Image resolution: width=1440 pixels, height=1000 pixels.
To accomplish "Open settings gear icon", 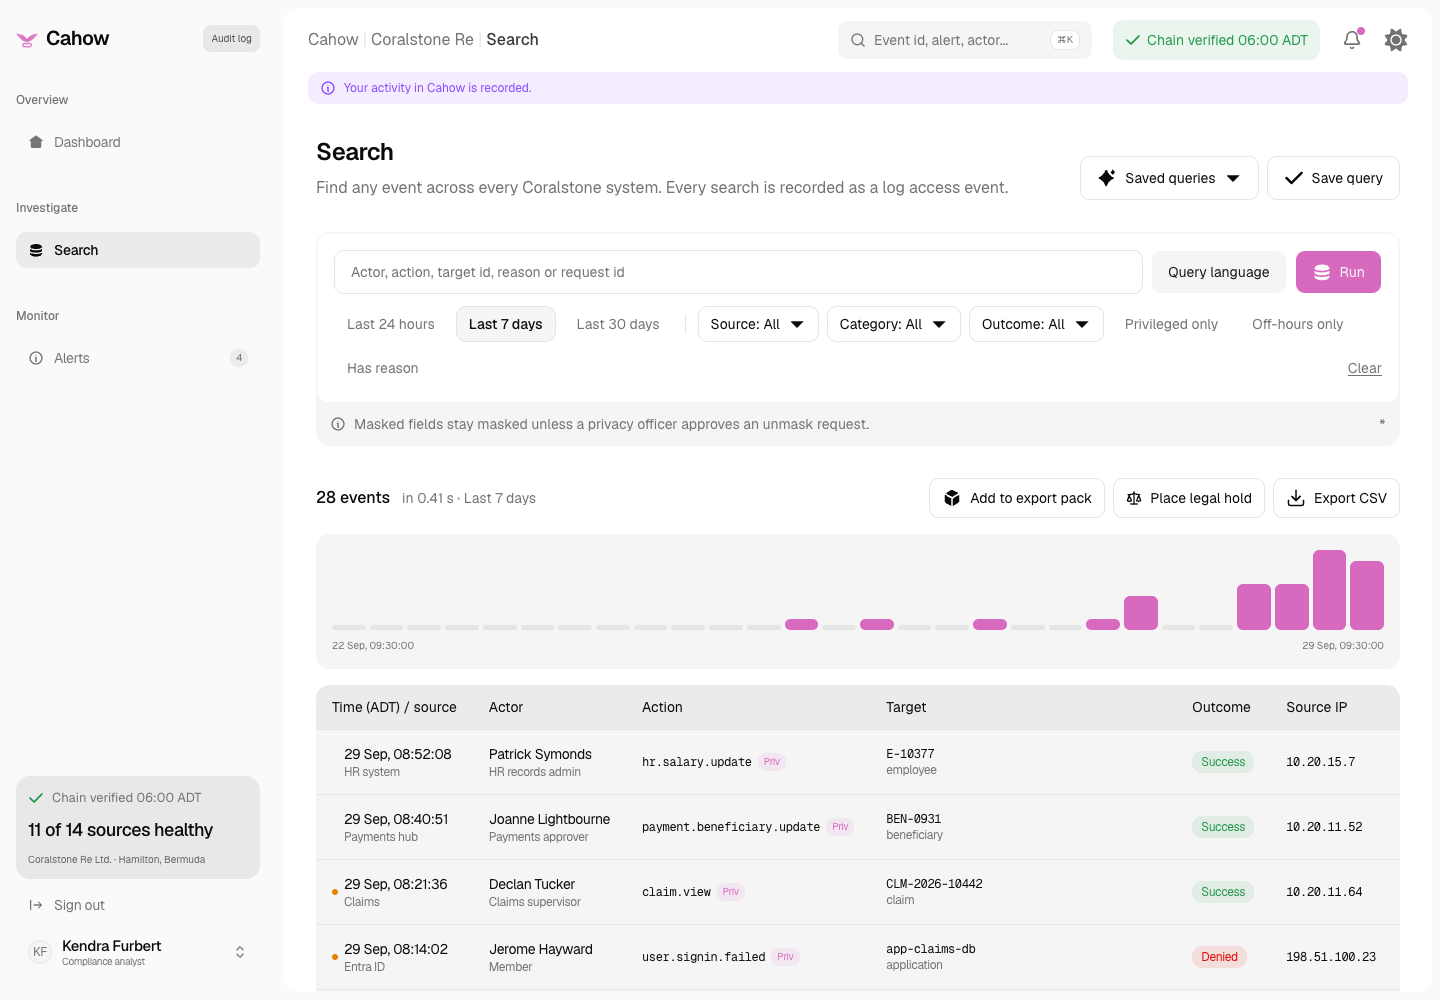I will pyautogui.click(x=1396, y=40).
